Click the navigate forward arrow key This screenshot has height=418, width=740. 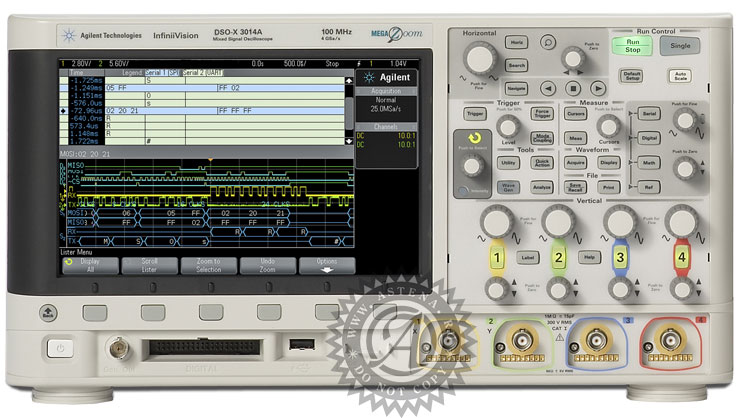pos(598,88)
